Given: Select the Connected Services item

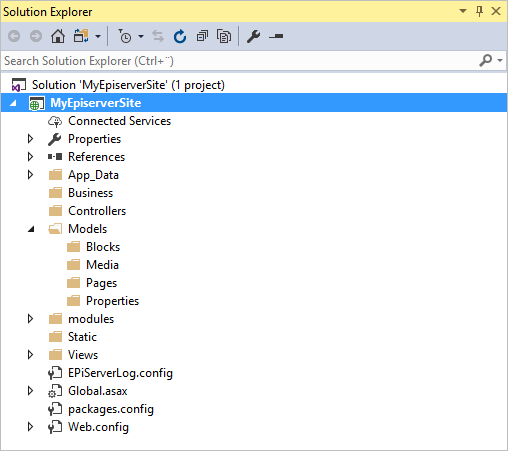Looking at the screenshot, I should click(119, 121).
